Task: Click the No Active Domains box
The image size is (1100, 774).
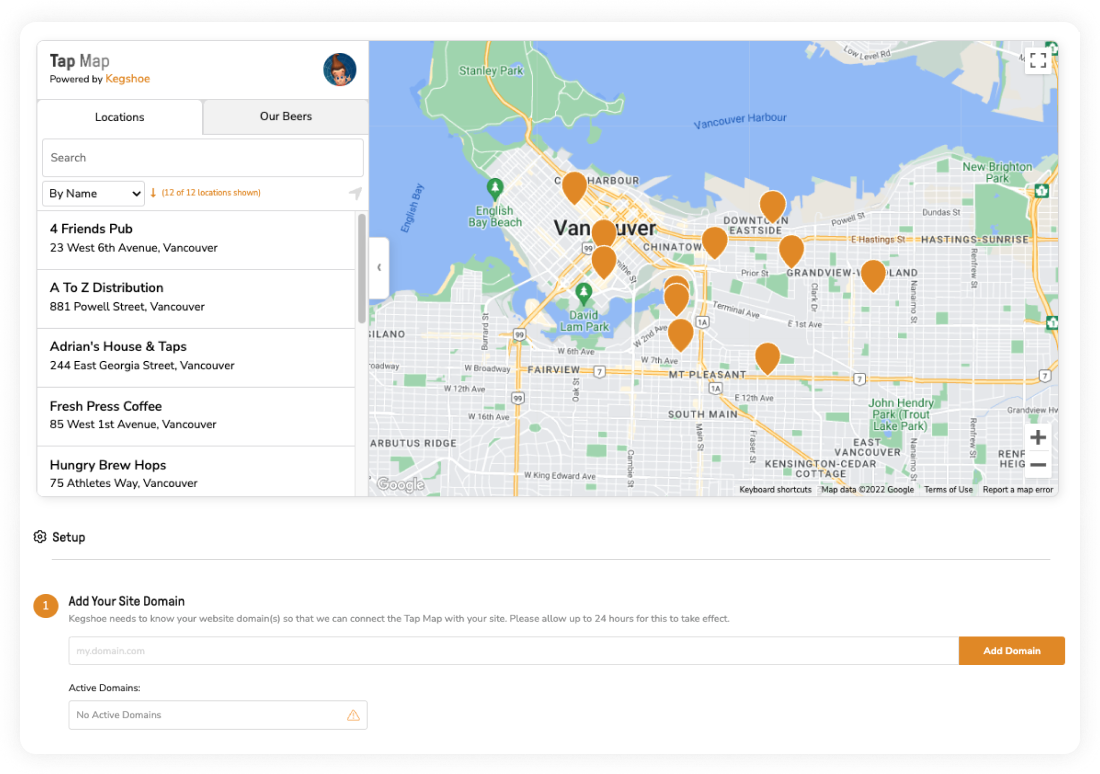Action: pos(217,715)
